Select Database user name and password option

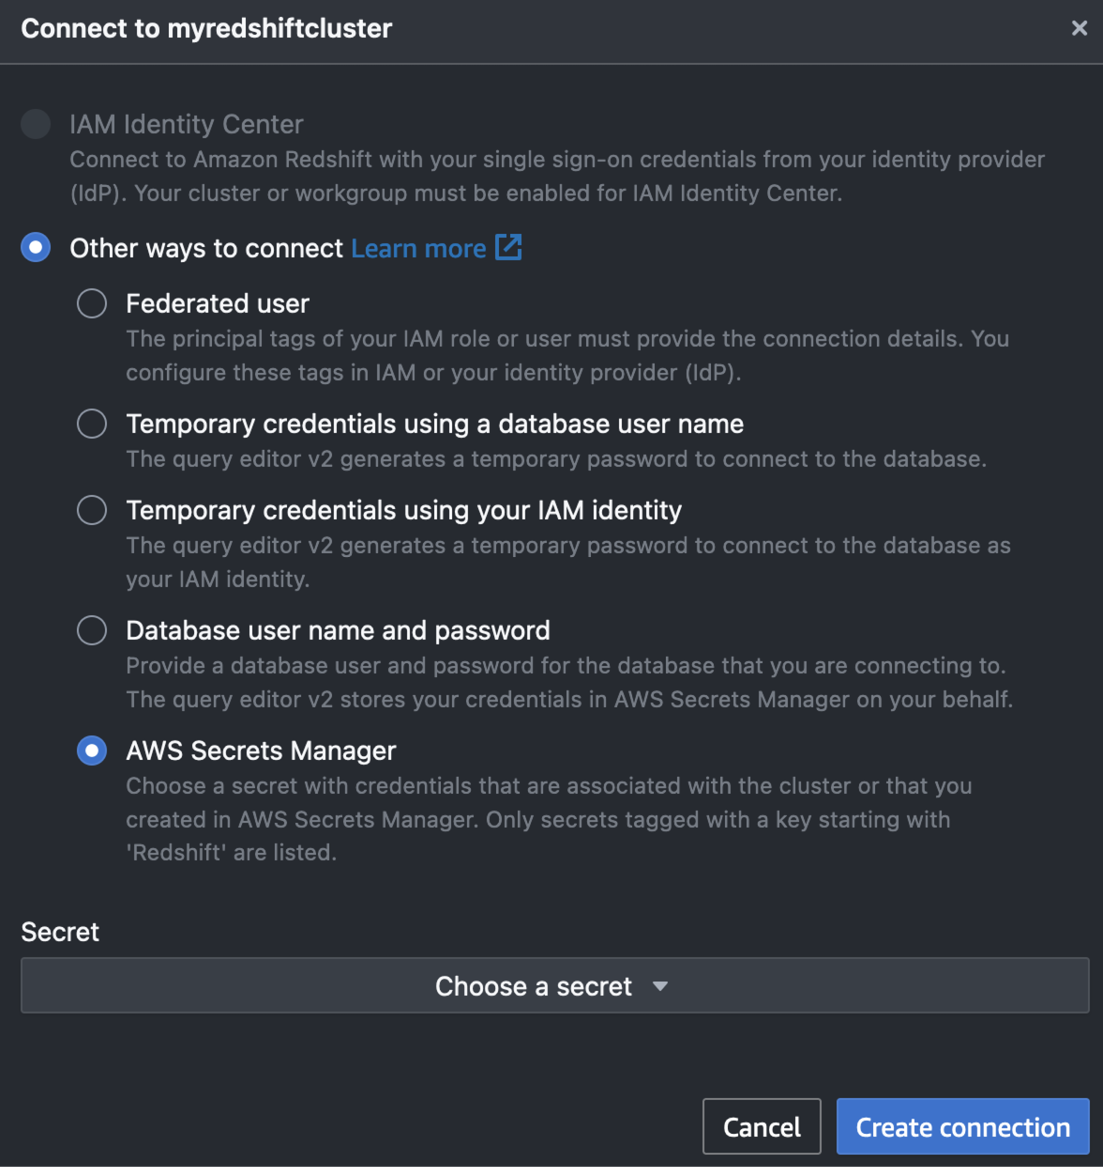[91, 630]
